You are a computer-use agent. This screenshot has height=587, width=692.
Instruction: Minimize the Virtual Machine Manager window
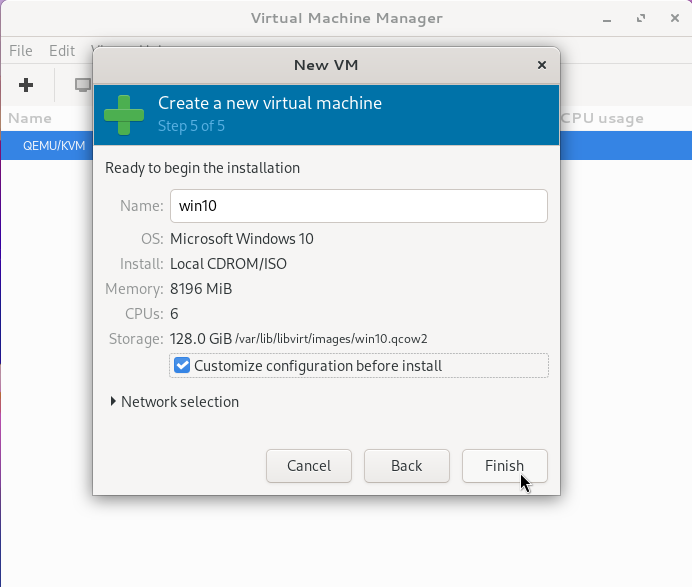click(x=607, y=19)
